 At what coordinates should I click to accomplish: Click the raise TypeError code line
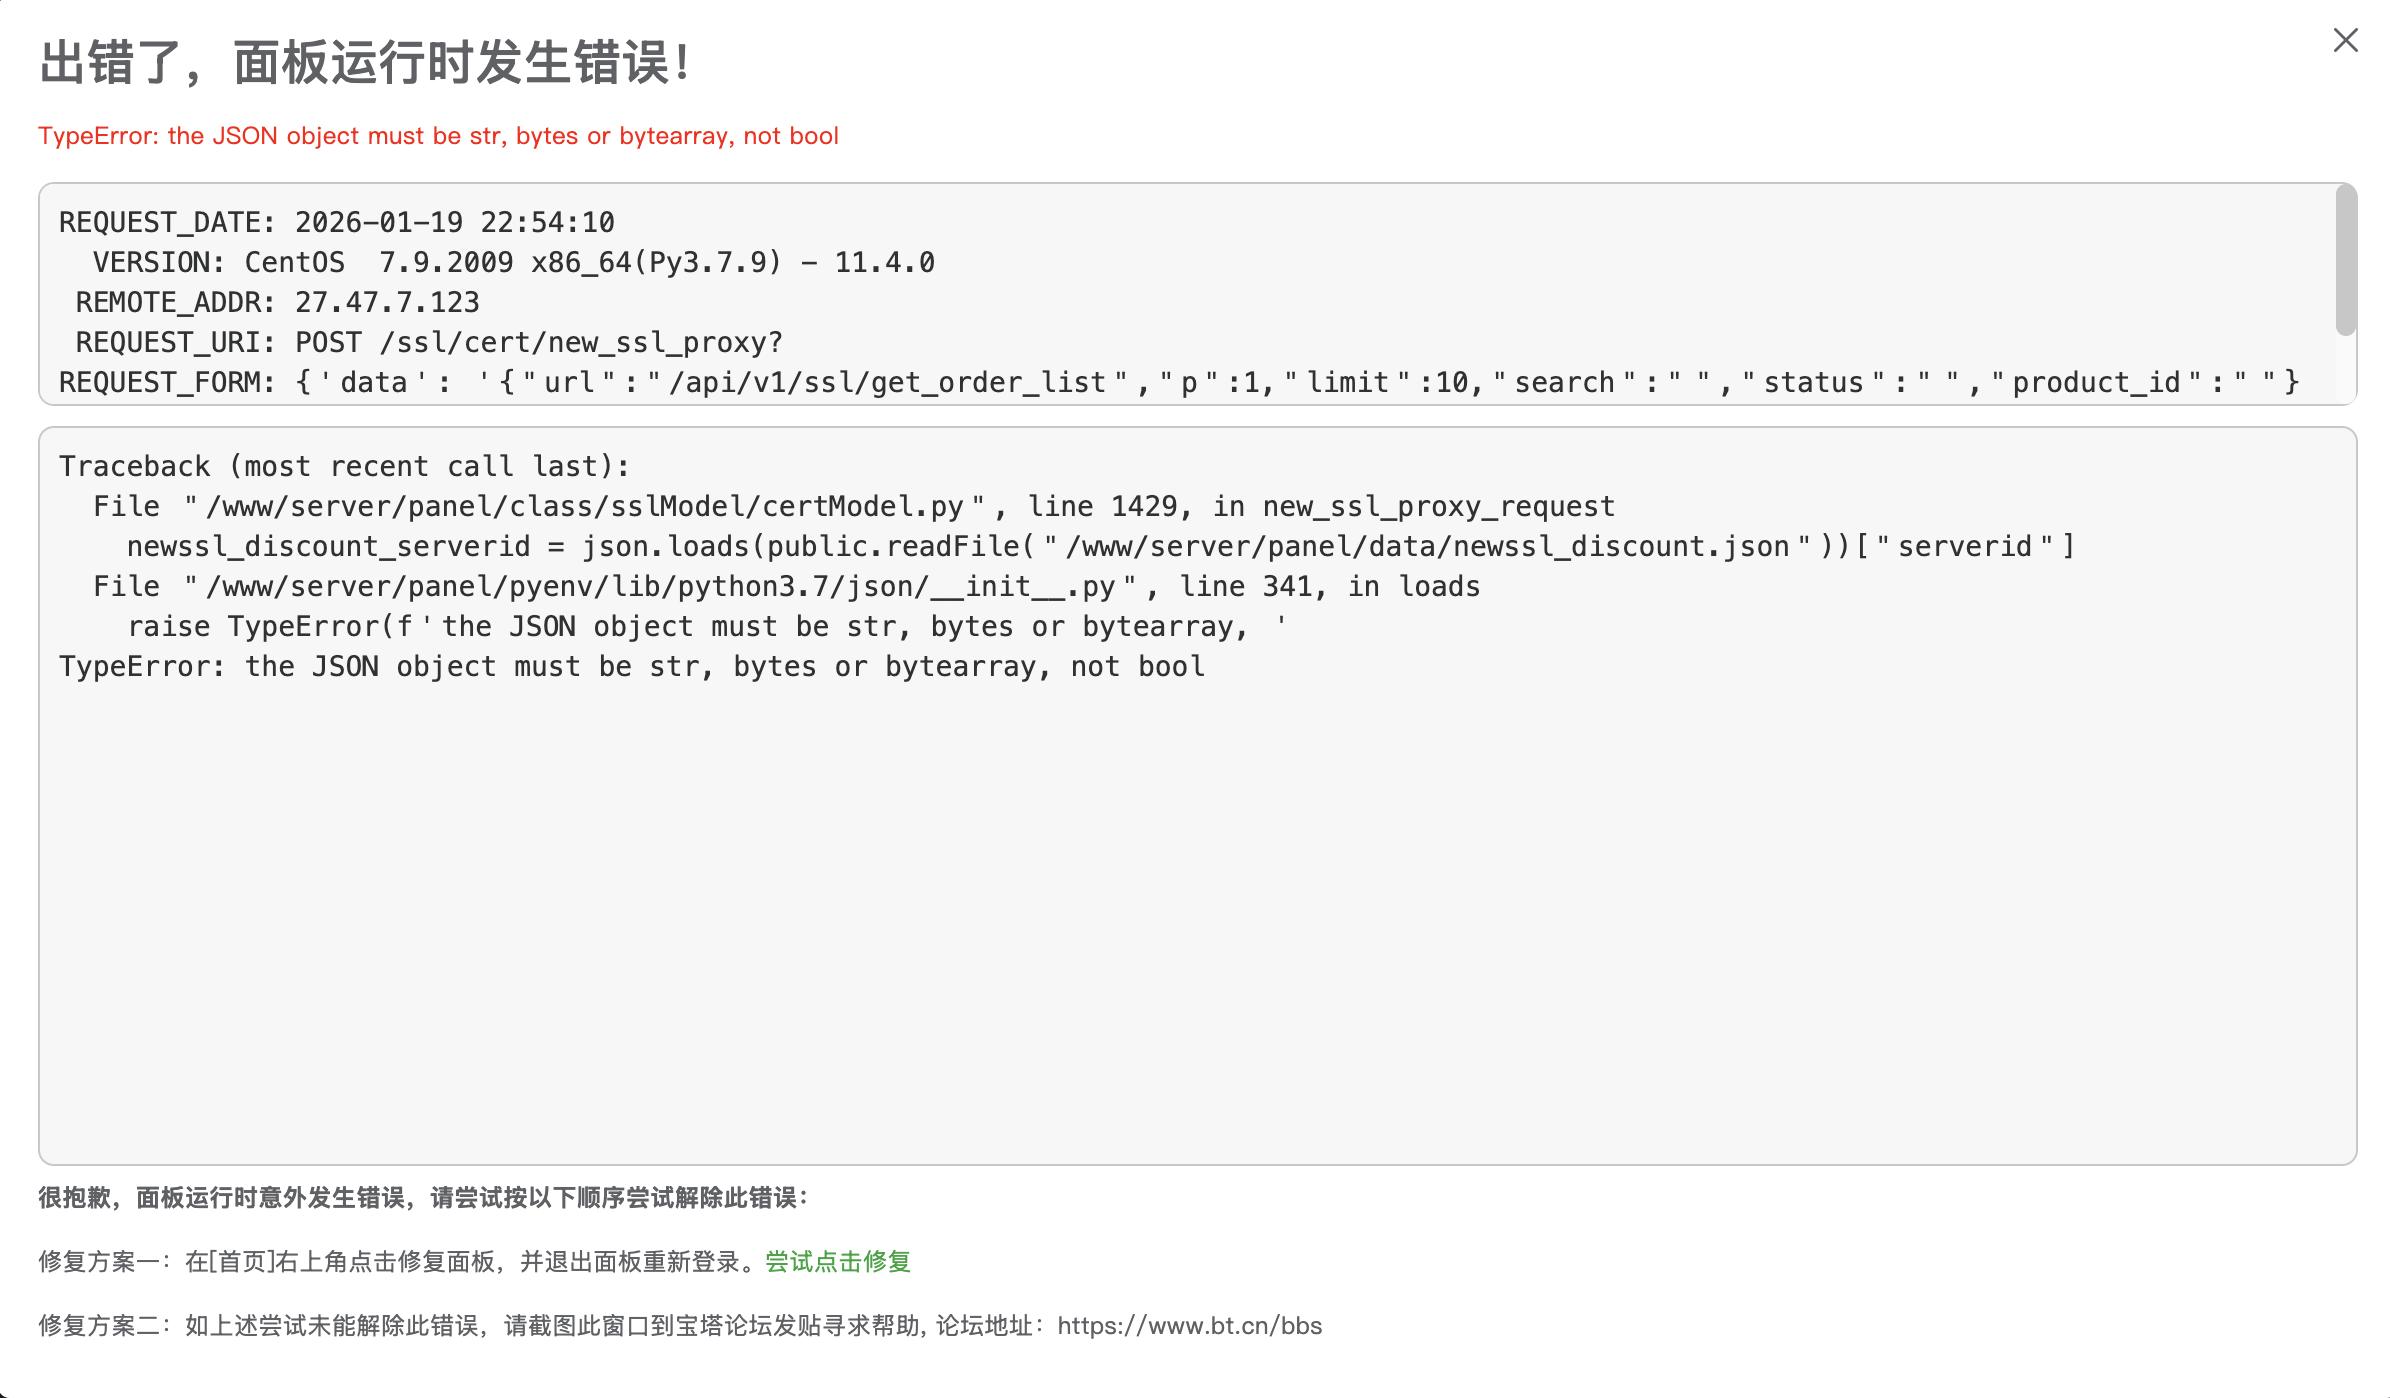tap(706, 626)
